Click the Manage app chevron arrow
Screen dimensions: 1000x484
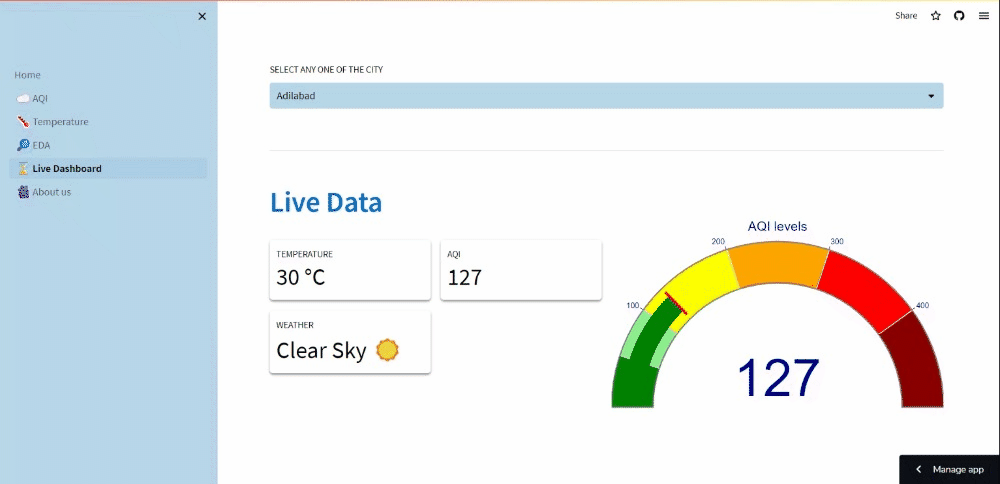click(918, 469)
